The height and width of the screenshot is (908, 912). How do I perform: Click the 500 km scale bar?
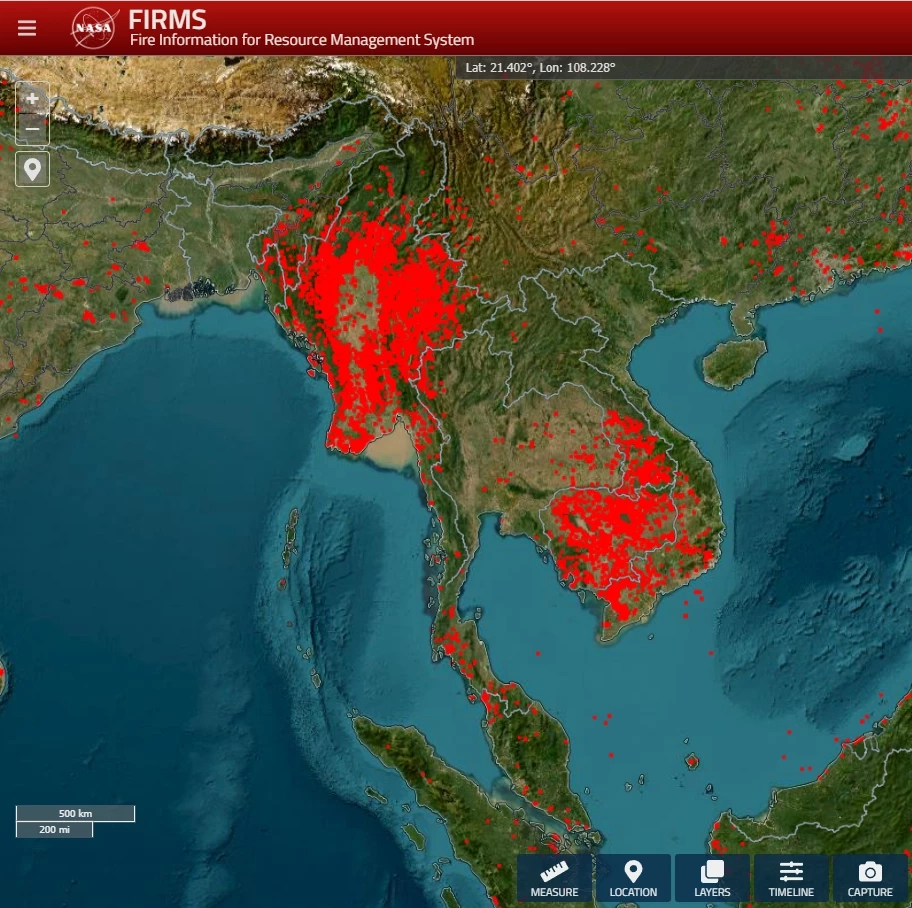point(75,813)
